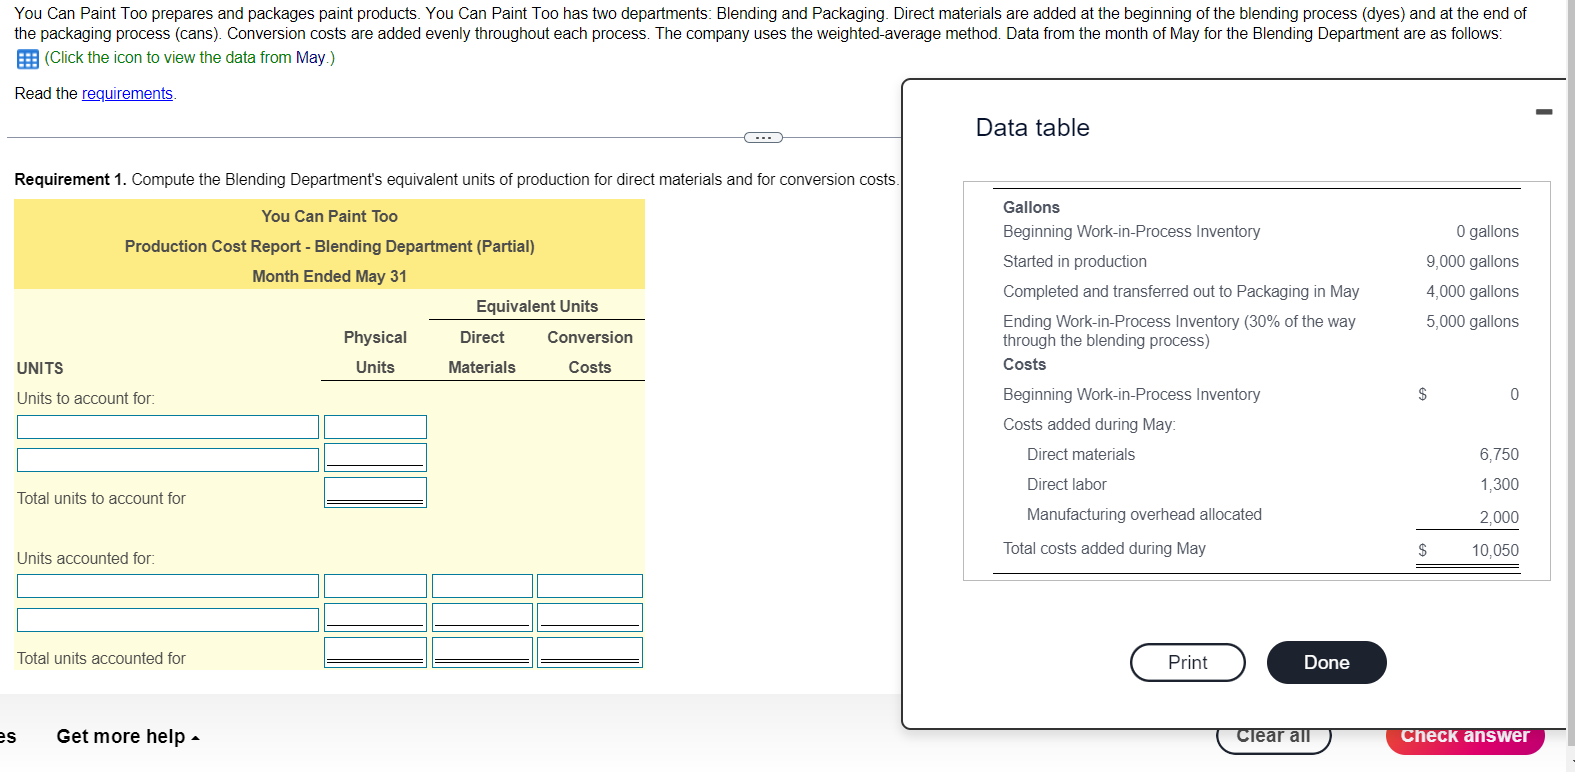Click the '0 gallons' value
Screen dimensions: 1575x772
click(1487, 231)
